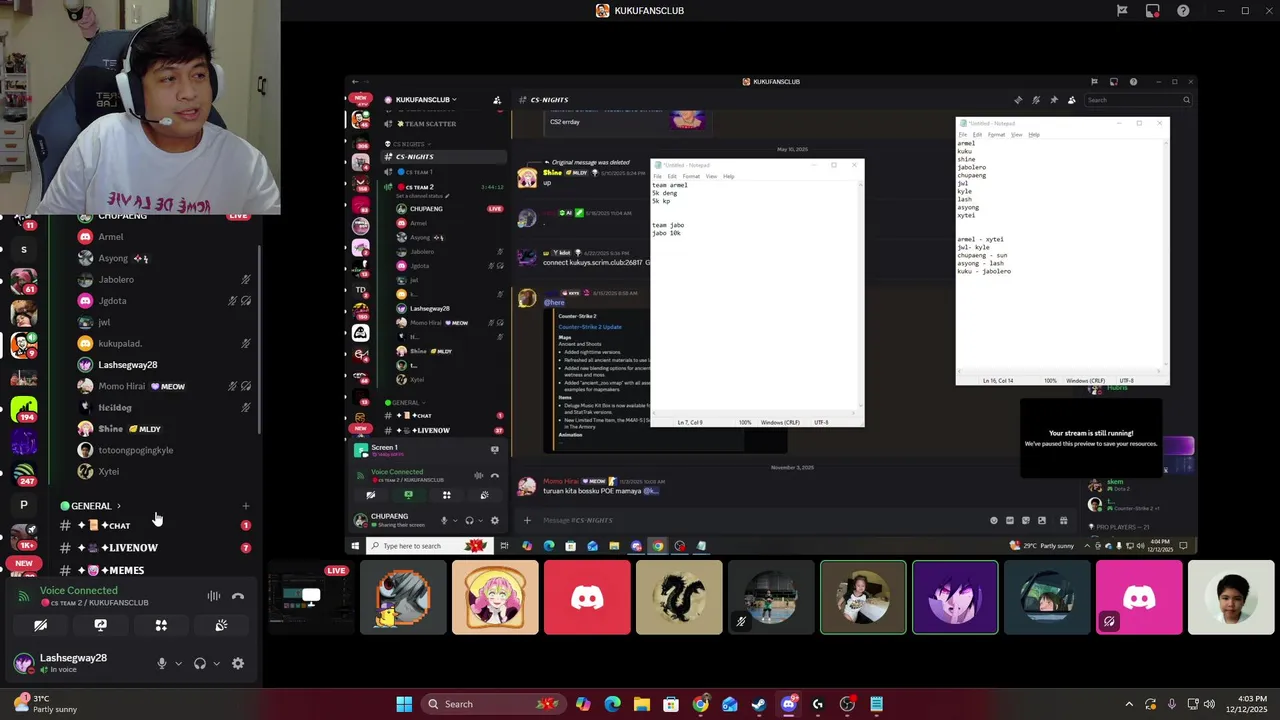Open the activities launcher button
Viewport: 1280px width, 720px height.
coord(161,625)
